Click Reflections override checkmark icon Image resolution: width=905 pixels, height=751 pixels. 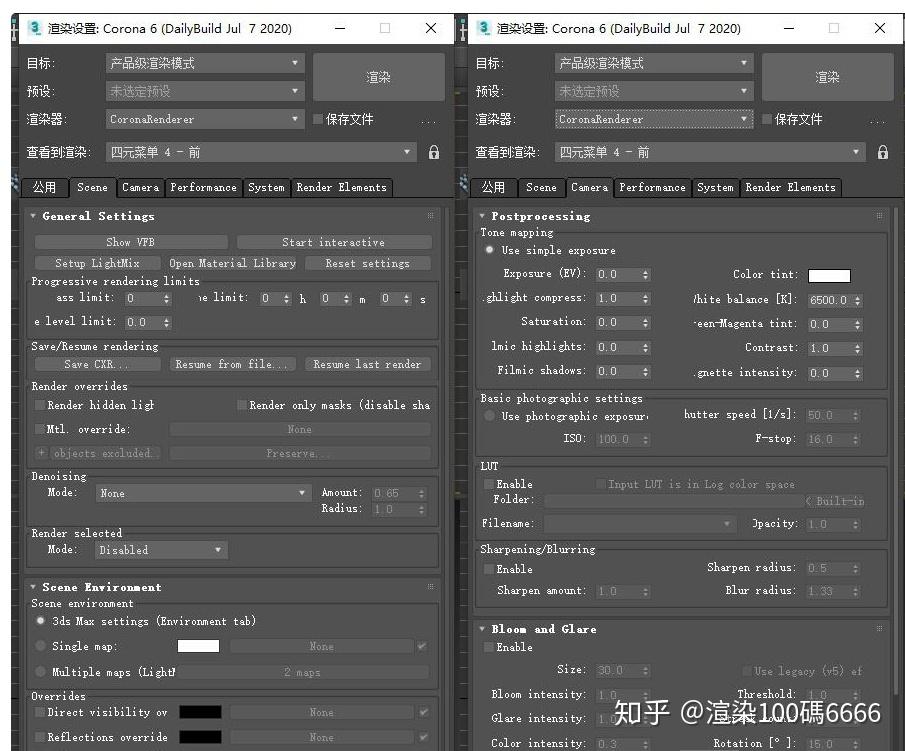click(x=424, y=737)
